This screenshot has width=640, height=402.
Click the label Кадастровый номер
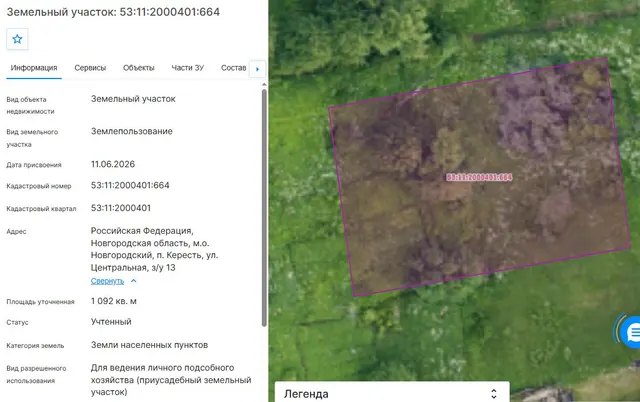click(39, 186)
